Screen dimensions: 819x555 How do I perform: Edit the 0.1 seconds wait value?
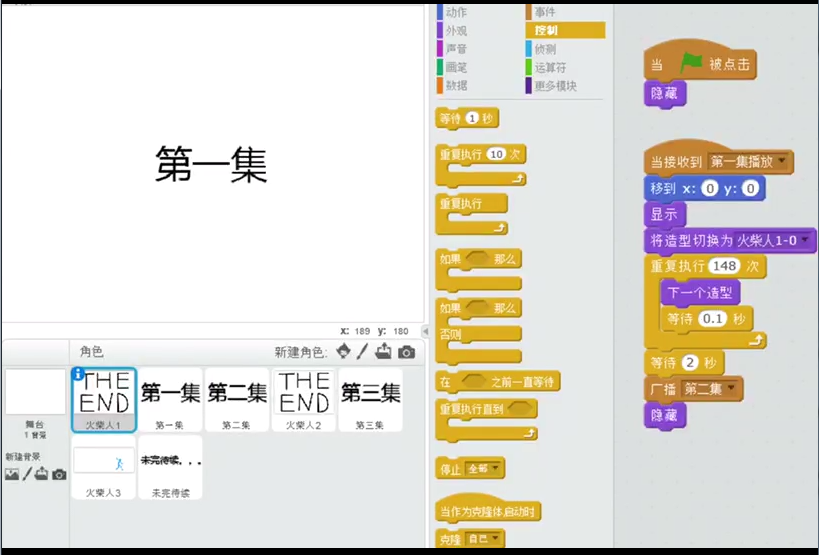712,318
